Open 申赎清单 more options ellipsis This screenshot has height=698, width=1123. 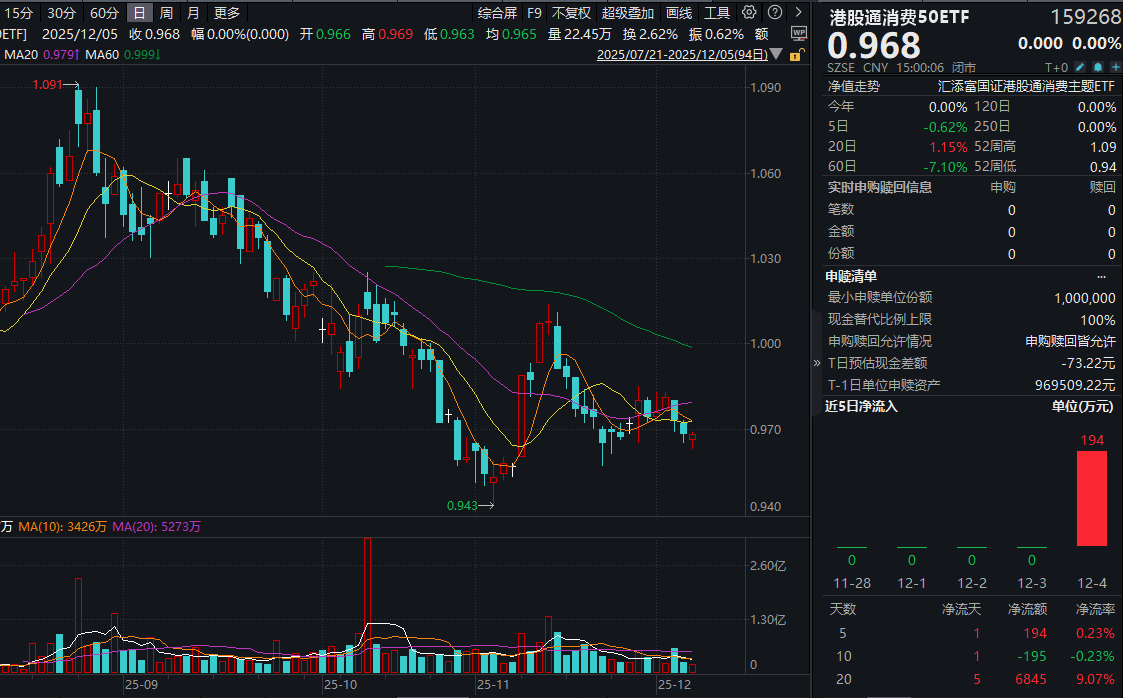click(x=1102, y=276)
